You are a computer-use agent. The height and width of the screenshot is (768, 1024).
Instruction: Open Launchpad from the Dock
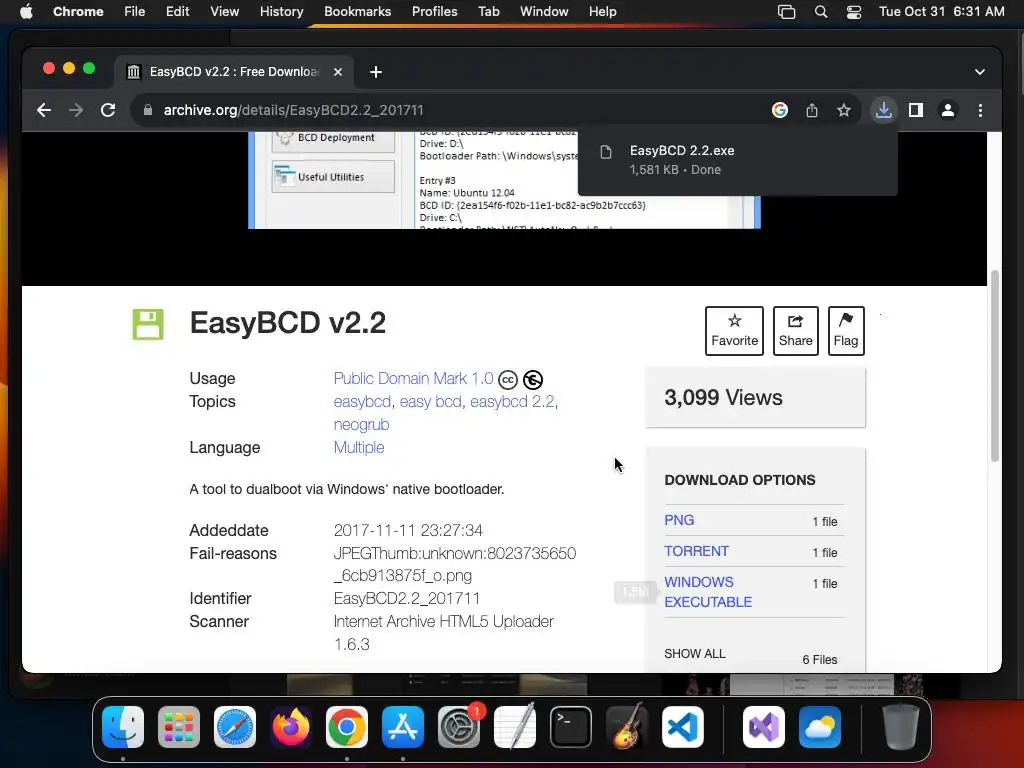[x=179, y=727]
